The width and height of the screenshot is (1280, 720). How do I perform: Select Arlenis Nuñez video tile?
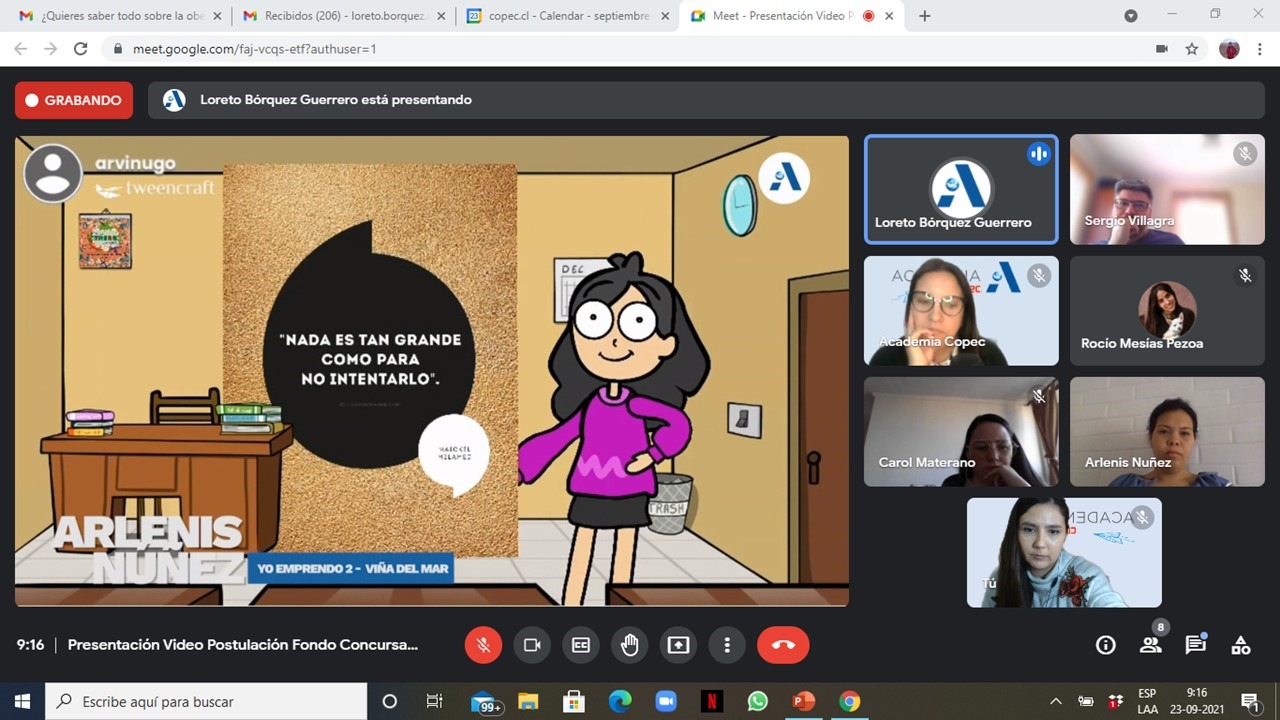point(1167,432)
